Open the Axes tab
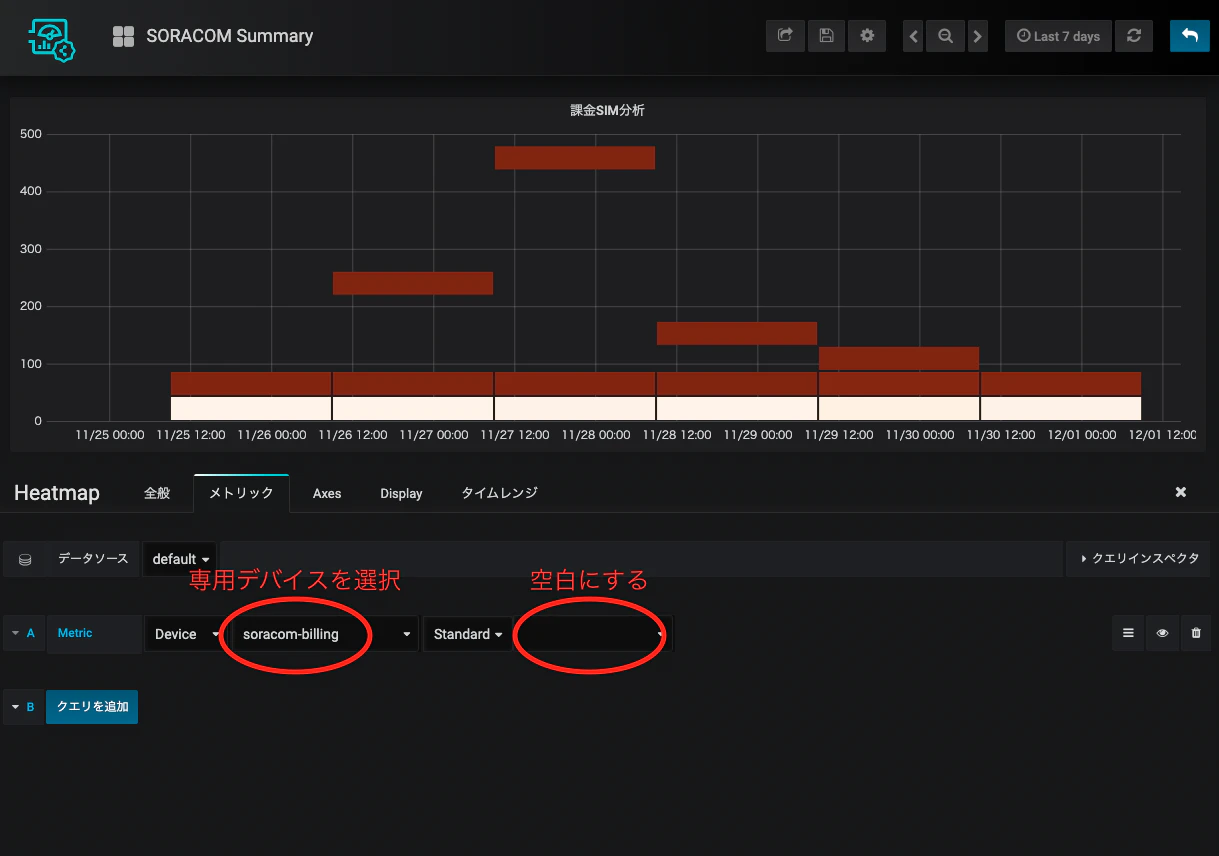Image resolution: width=1219 pixels, height=856 pixels. 327,493
